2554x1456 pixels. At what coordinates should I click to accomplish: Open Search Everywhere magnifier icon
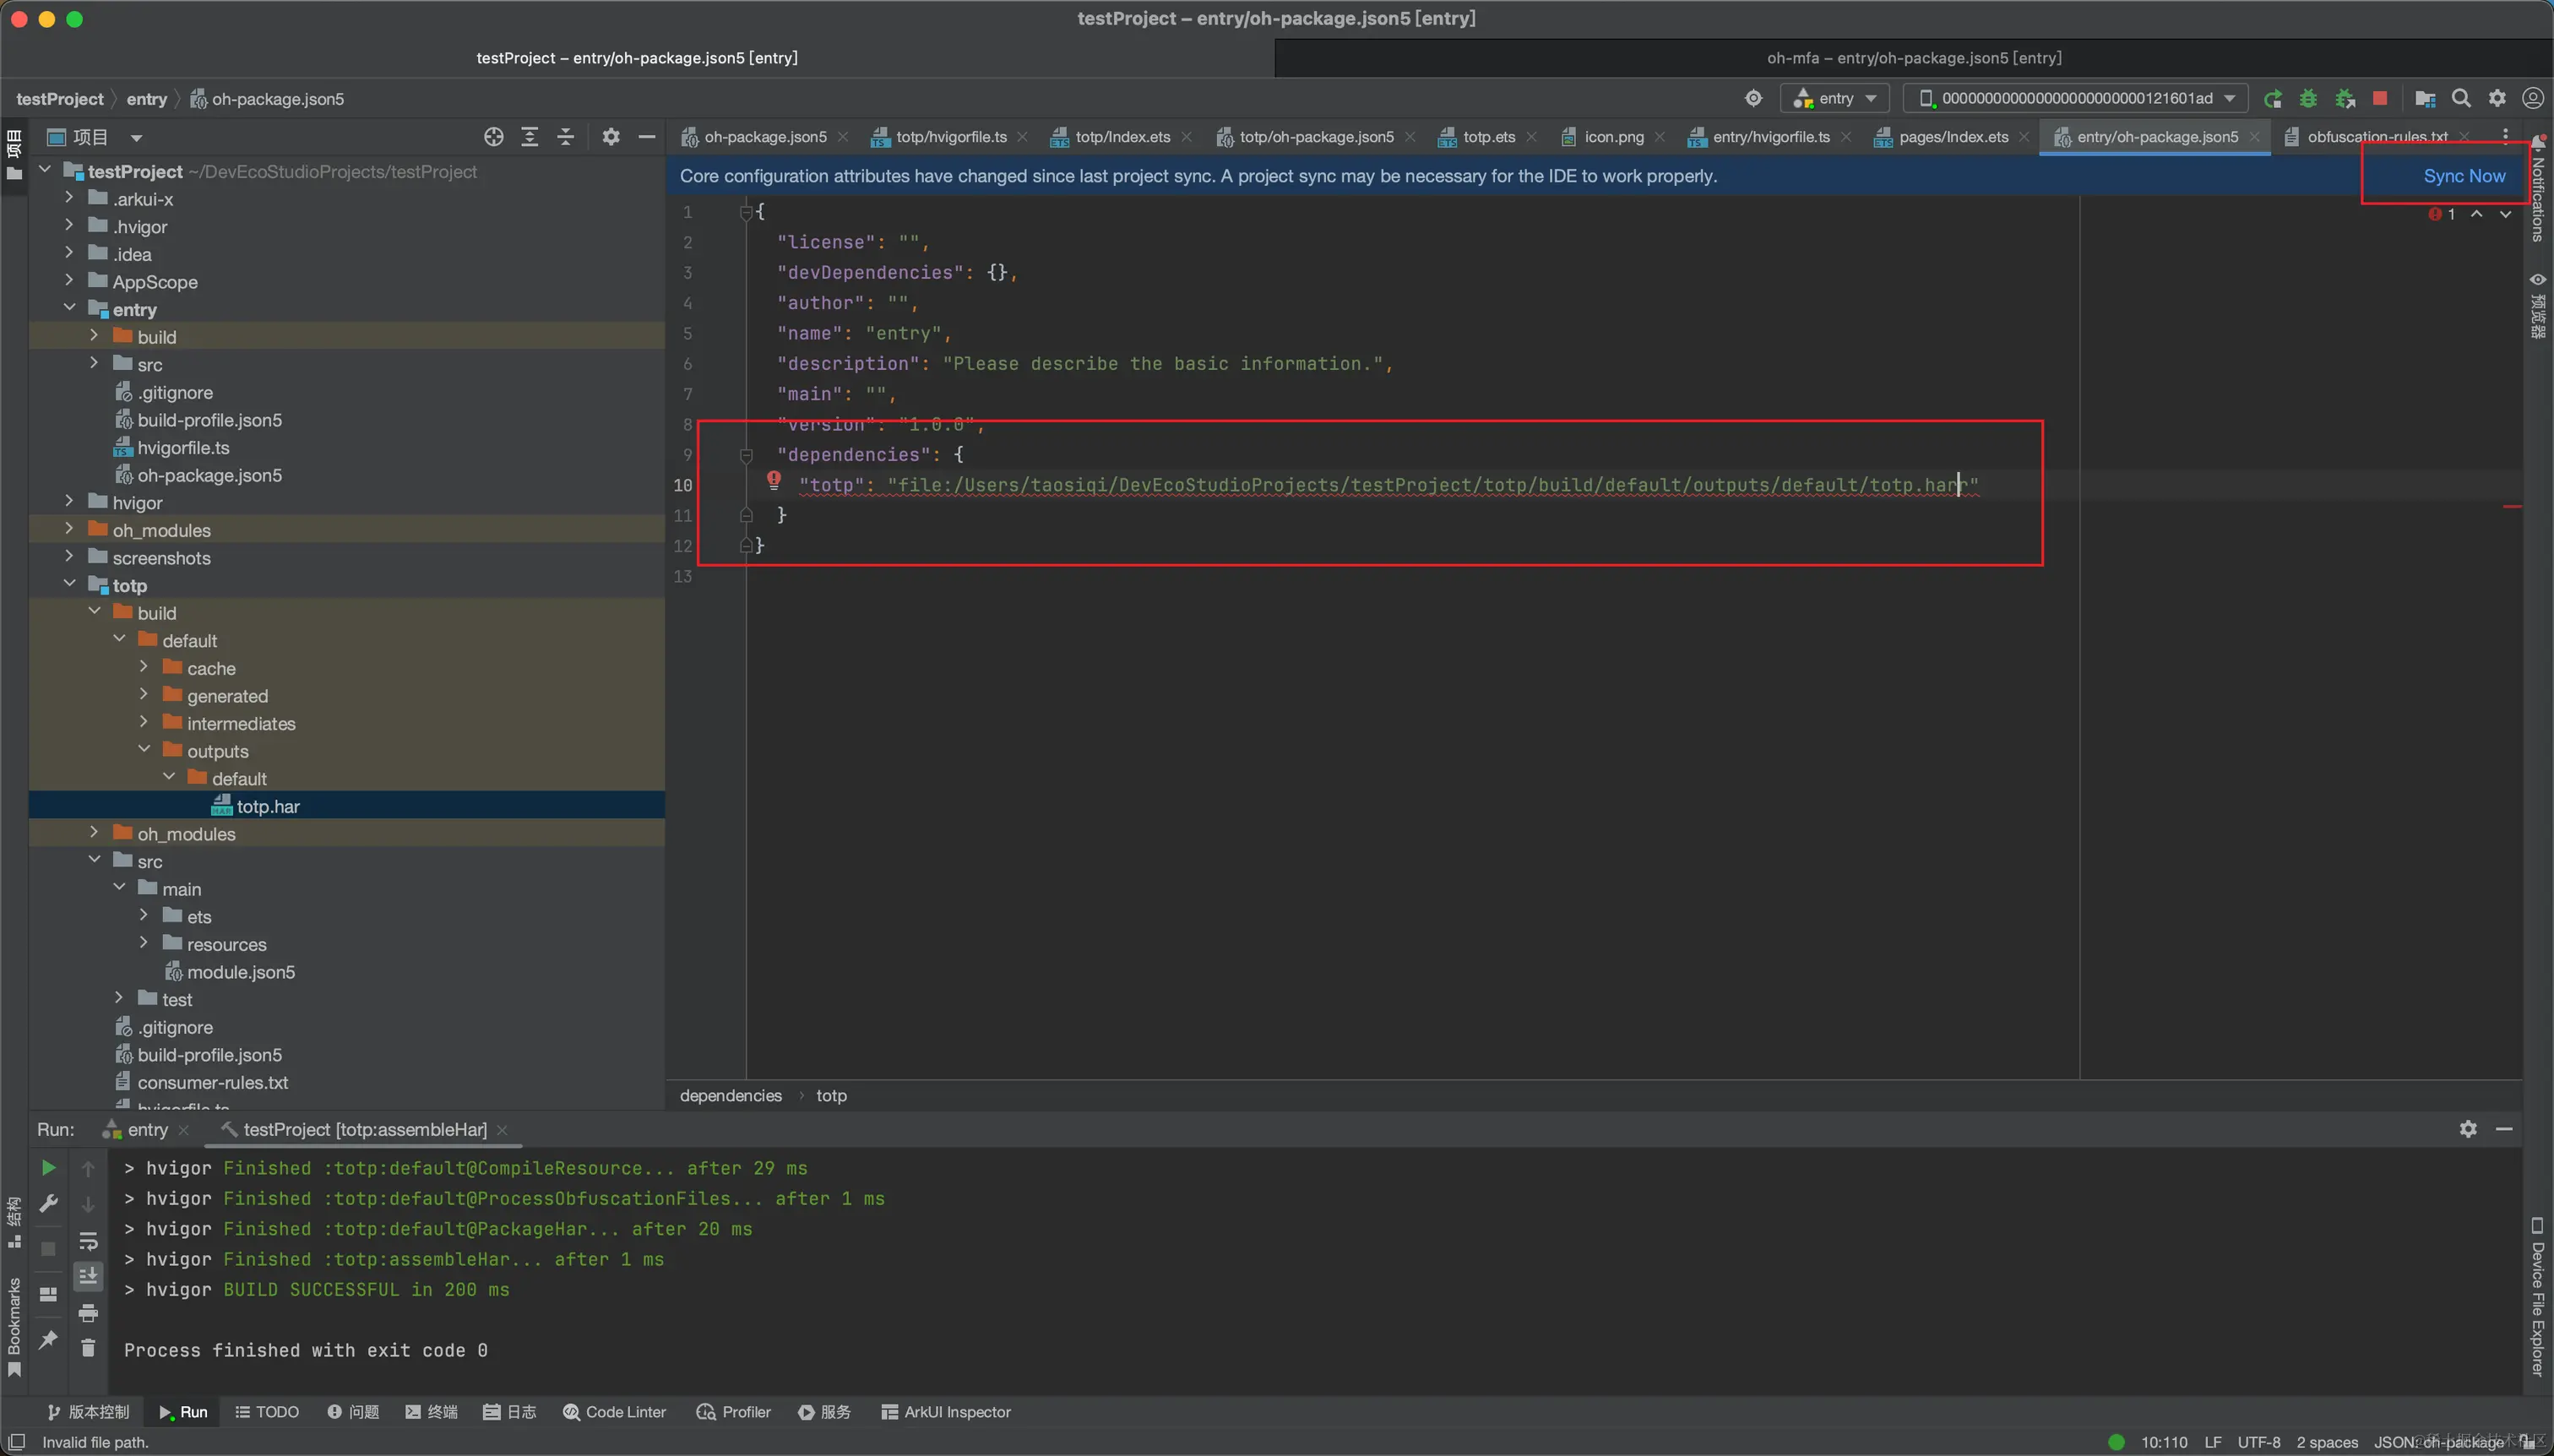2461,98
